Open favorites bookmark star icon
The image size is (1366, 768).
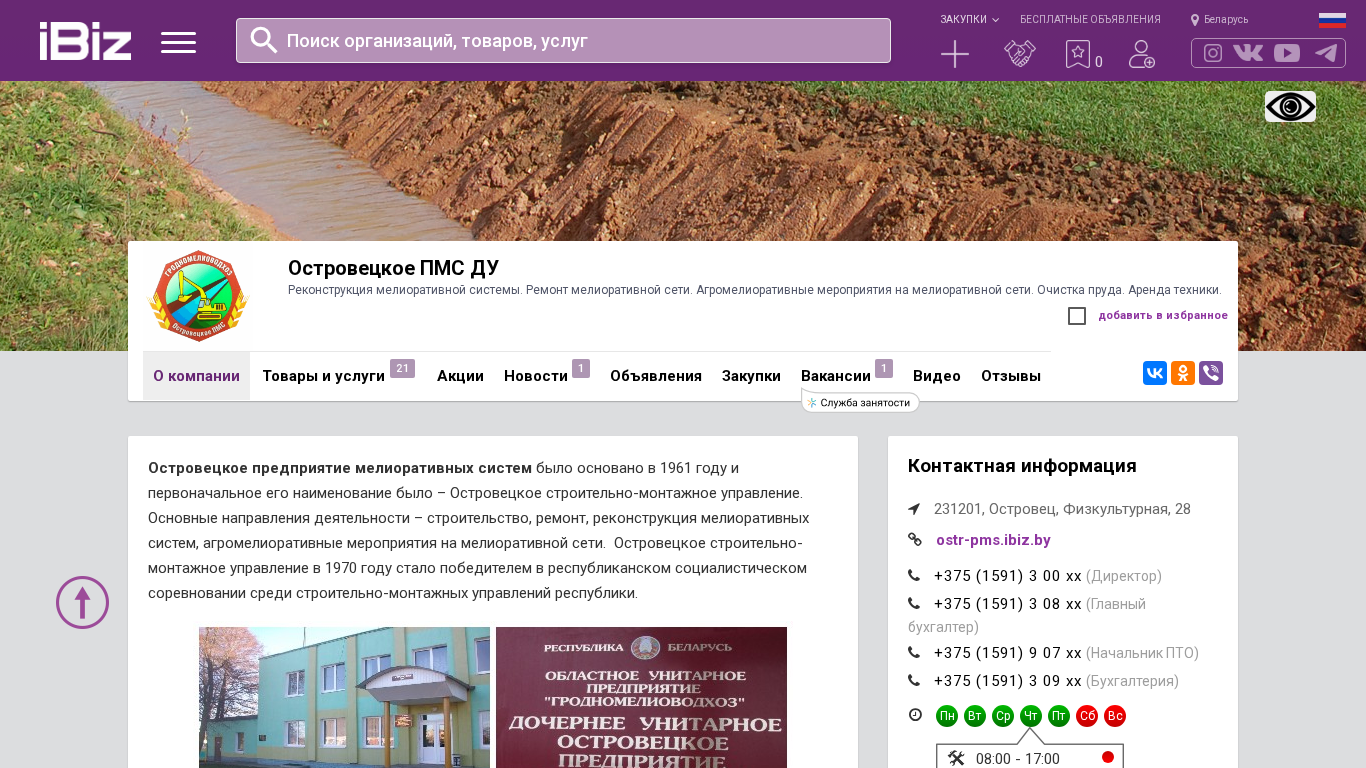pos(1078,54)
